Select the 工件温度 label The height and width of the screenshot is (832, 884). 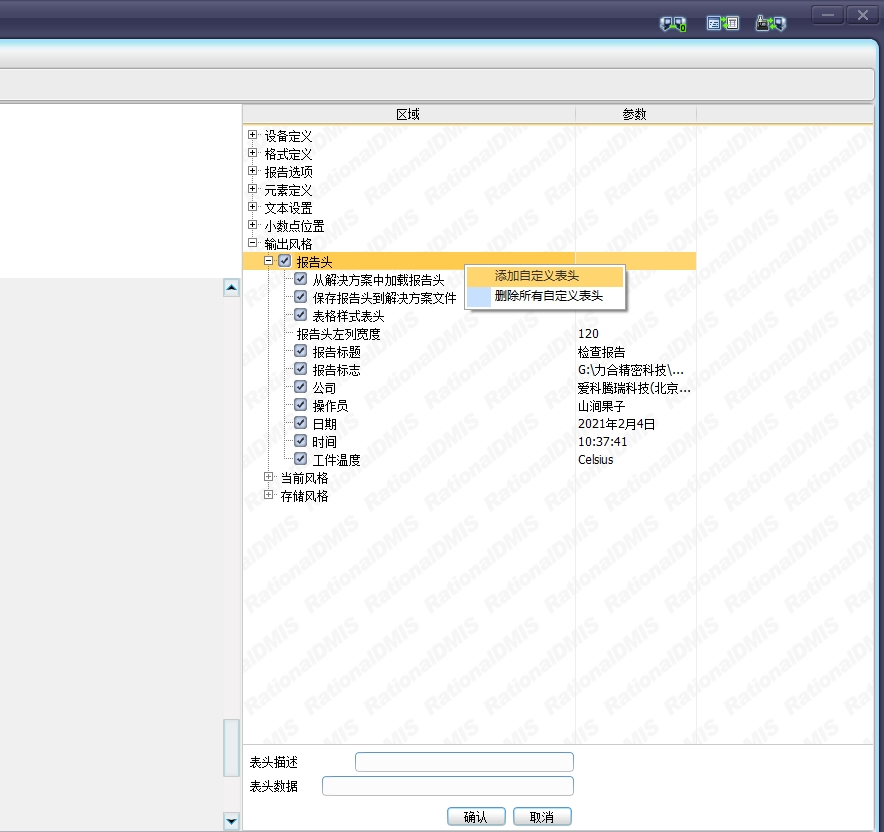click(x=337, y=461)
